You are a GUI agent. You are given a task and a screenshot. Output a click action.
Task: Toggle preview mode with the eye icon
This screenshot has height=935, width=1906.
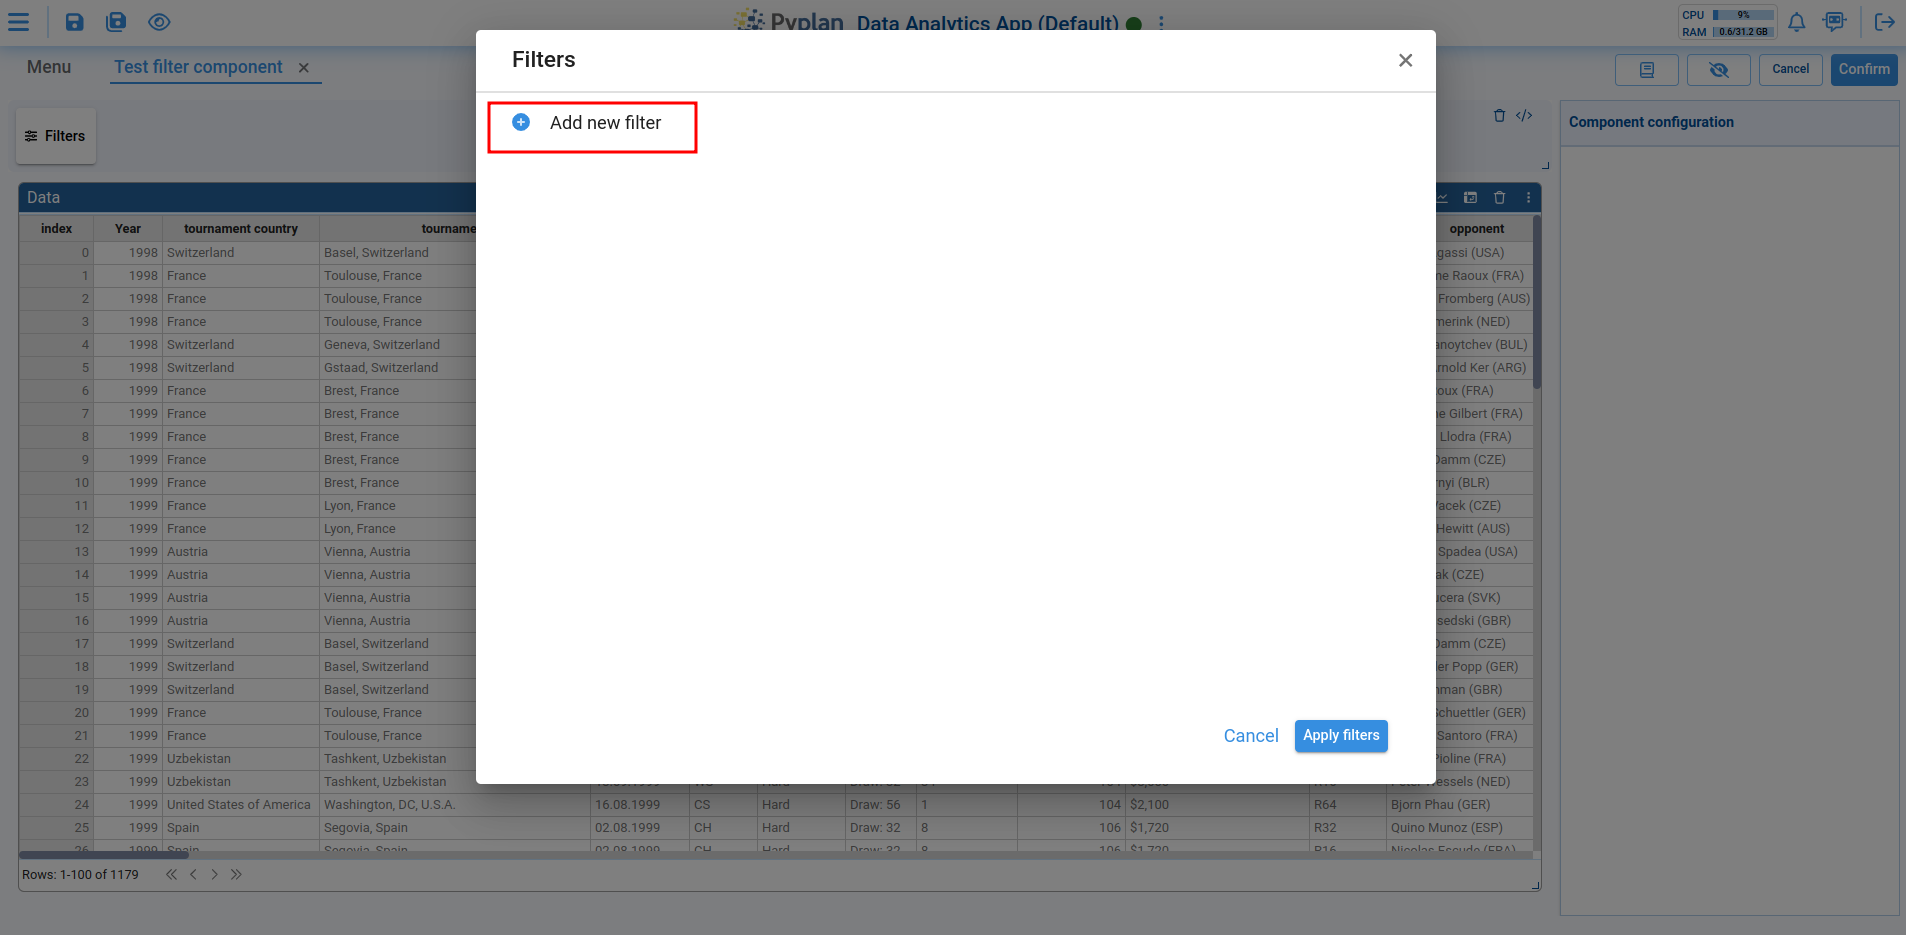[x=159, y=21]
